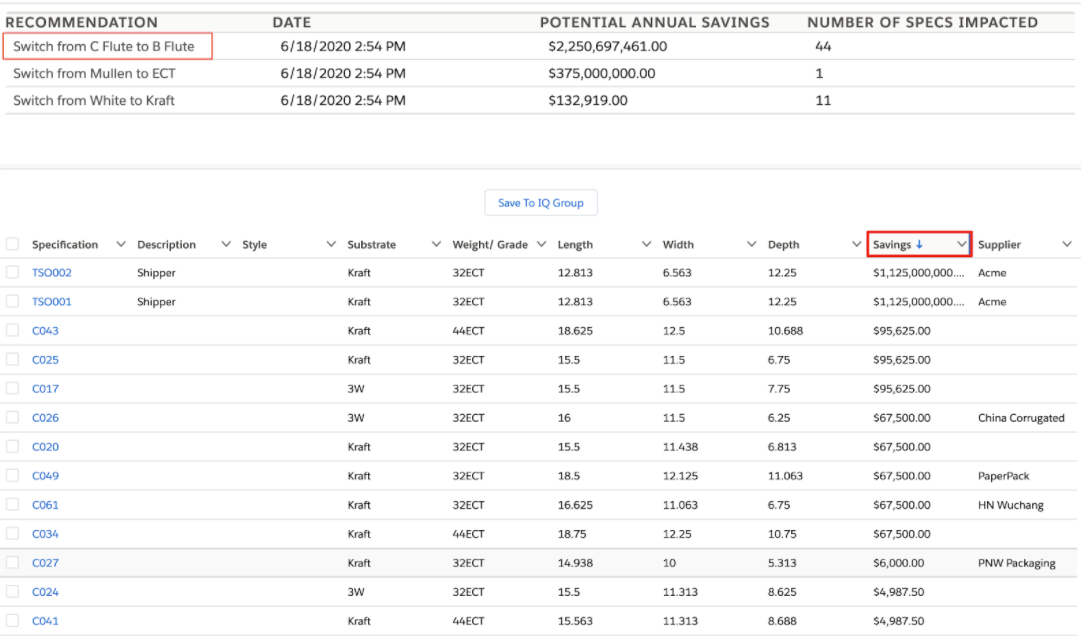Click the Width column header label
1081x636 pixels.
point(678,245)
